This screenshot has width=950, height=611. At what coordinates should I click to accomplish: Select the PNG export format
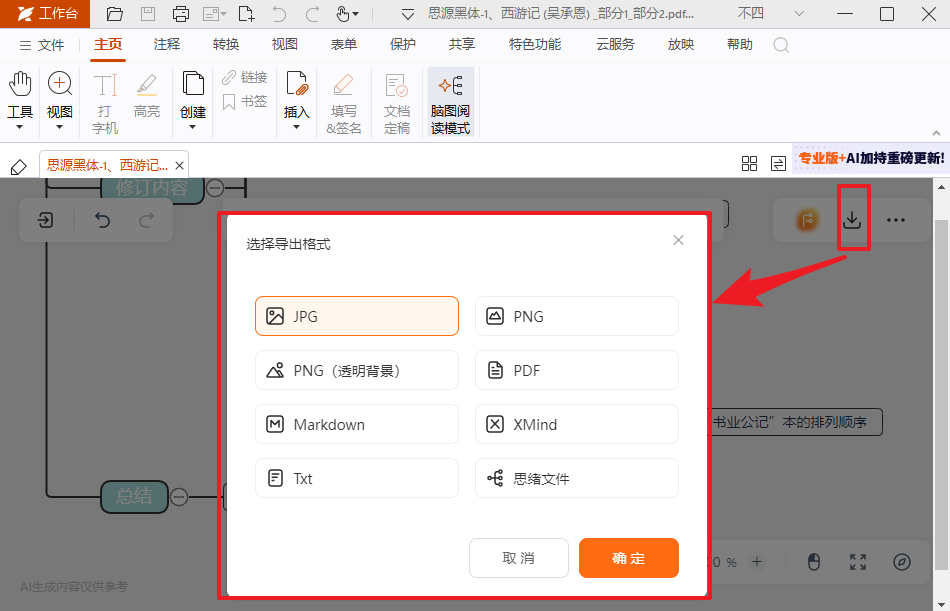(577, 315)
